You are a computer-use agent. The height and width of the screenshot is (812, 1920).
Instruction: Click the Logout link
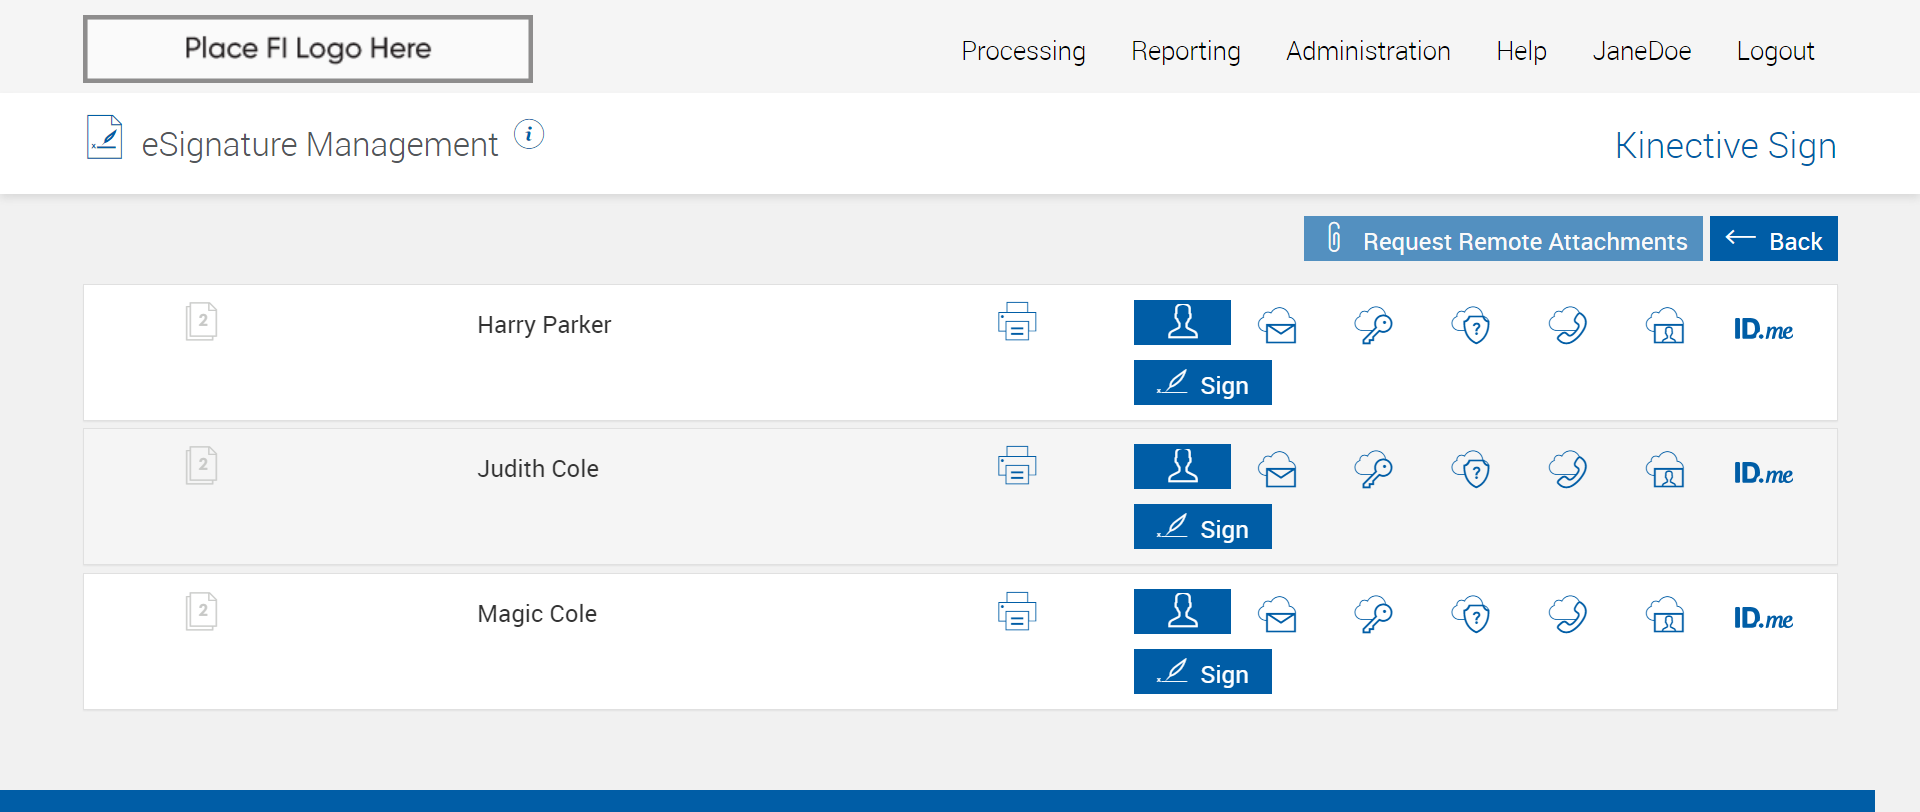click(1775, 51)
